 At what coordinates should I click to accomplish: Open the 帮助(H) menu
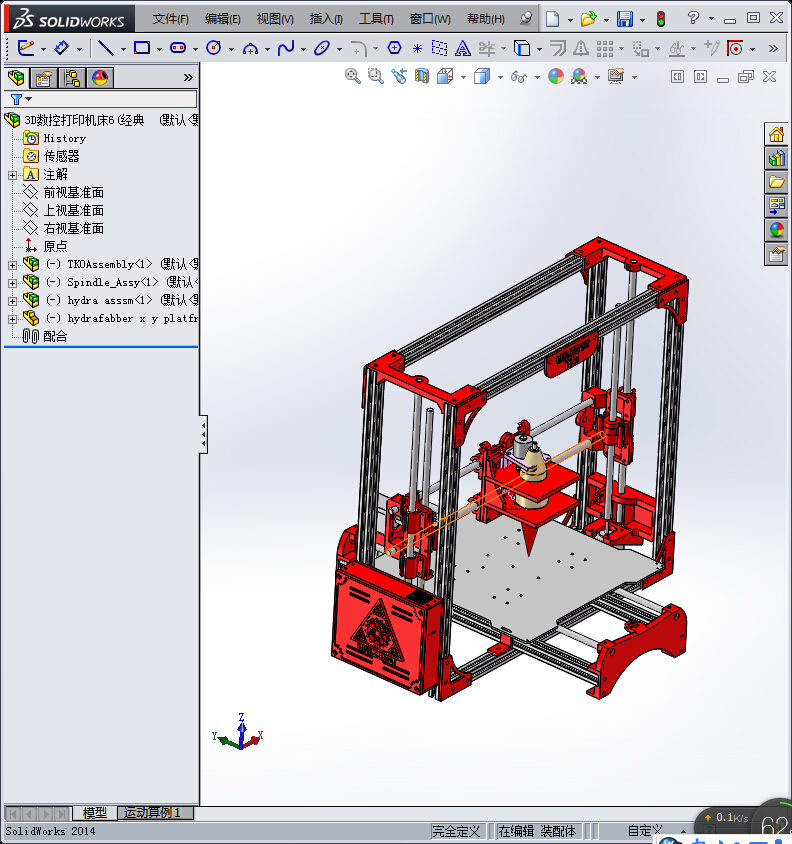486,19
